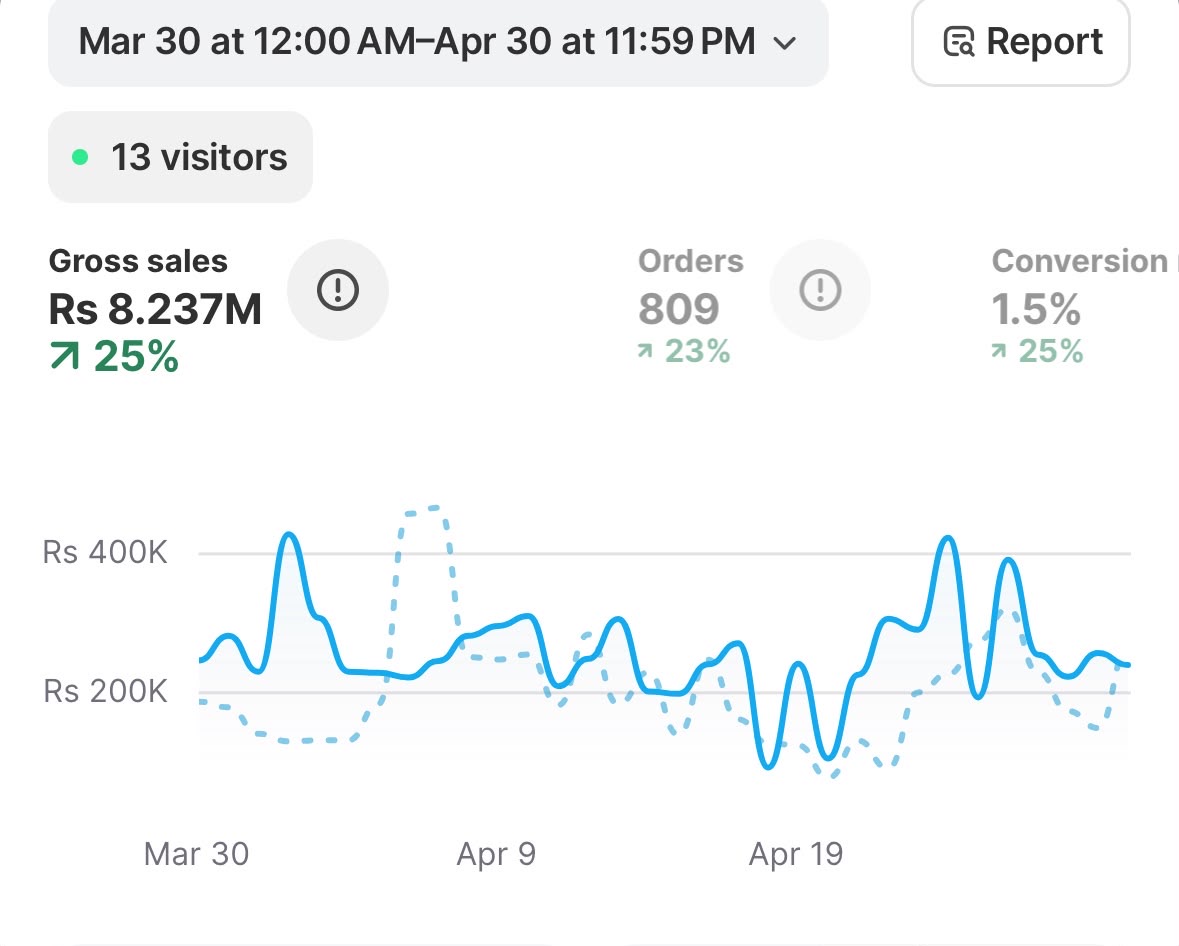Select the Conversion rate metric card
This screenshot has height=946, width=1179.
[x=1083, y=305]
